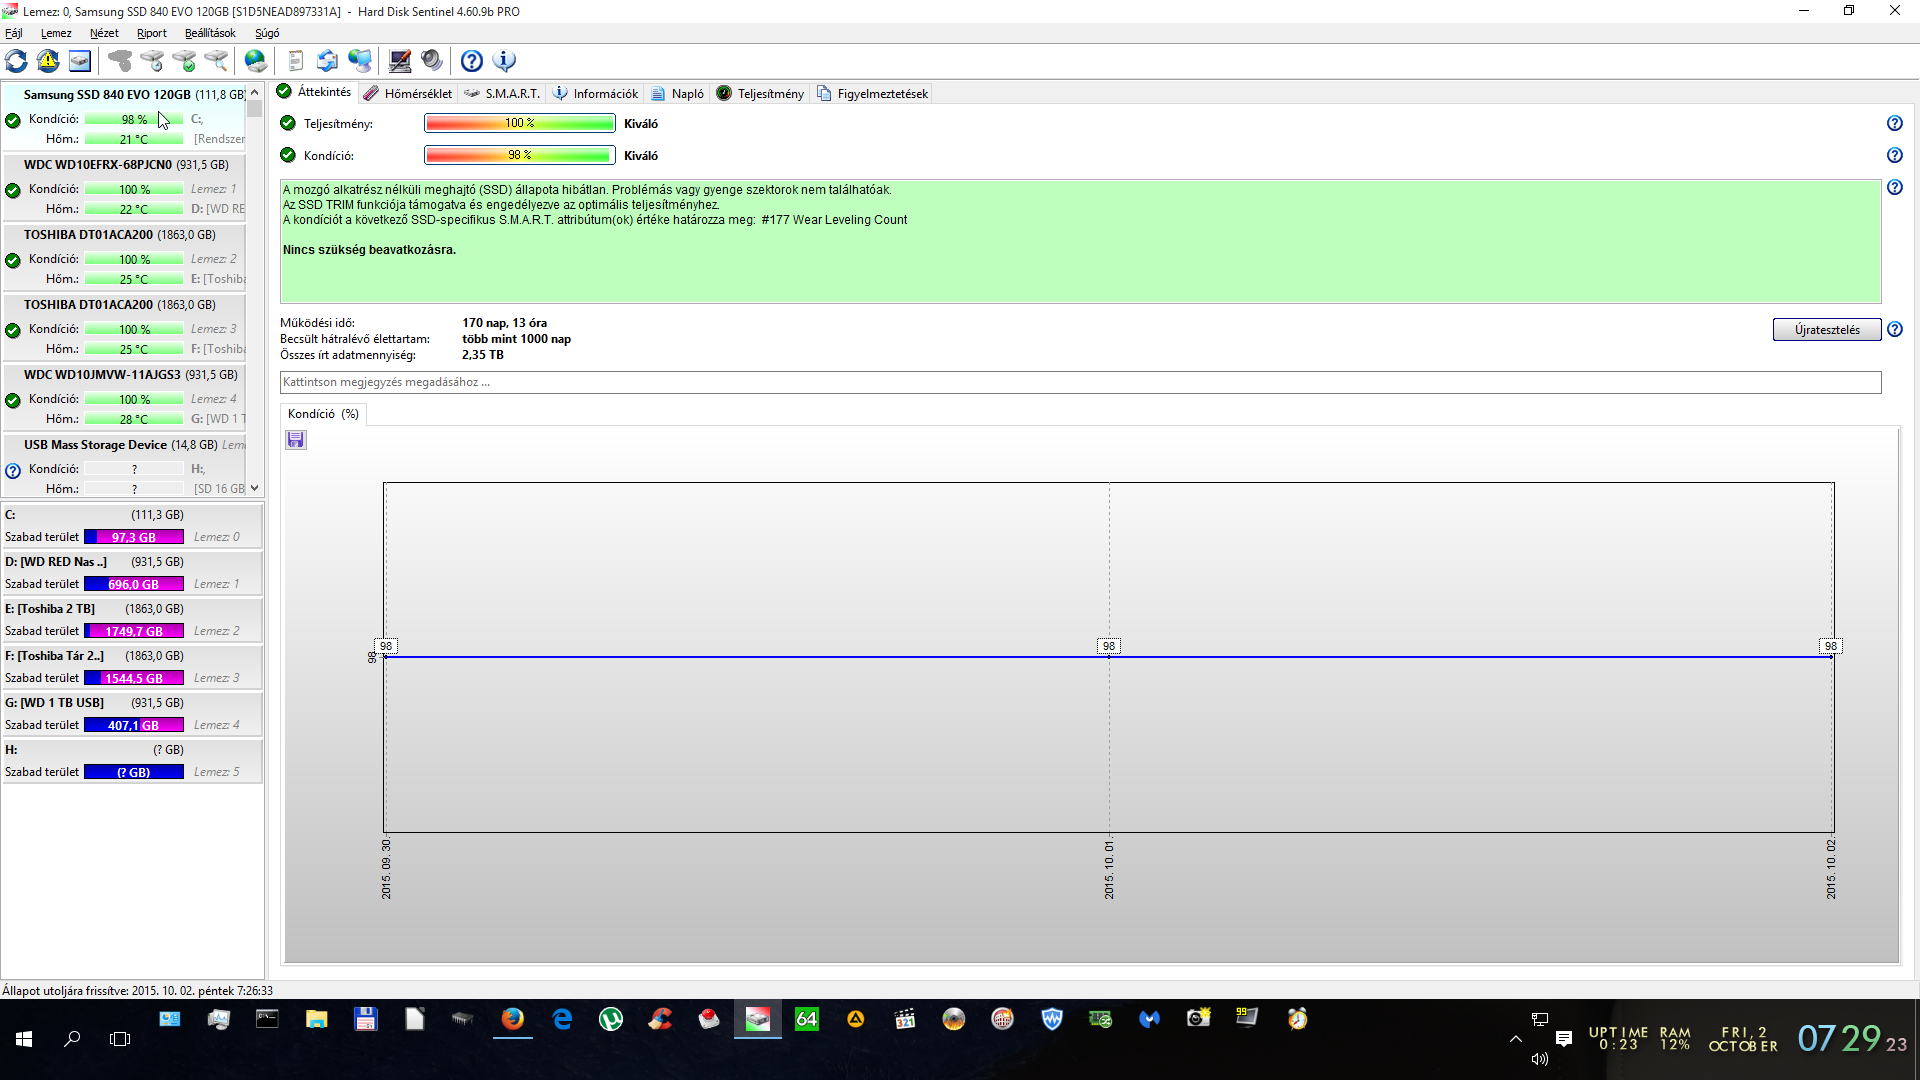Viewport: 1920px width, 1080px height.
Task: Open the Riport menu
Action: click(x=152, y=33)
